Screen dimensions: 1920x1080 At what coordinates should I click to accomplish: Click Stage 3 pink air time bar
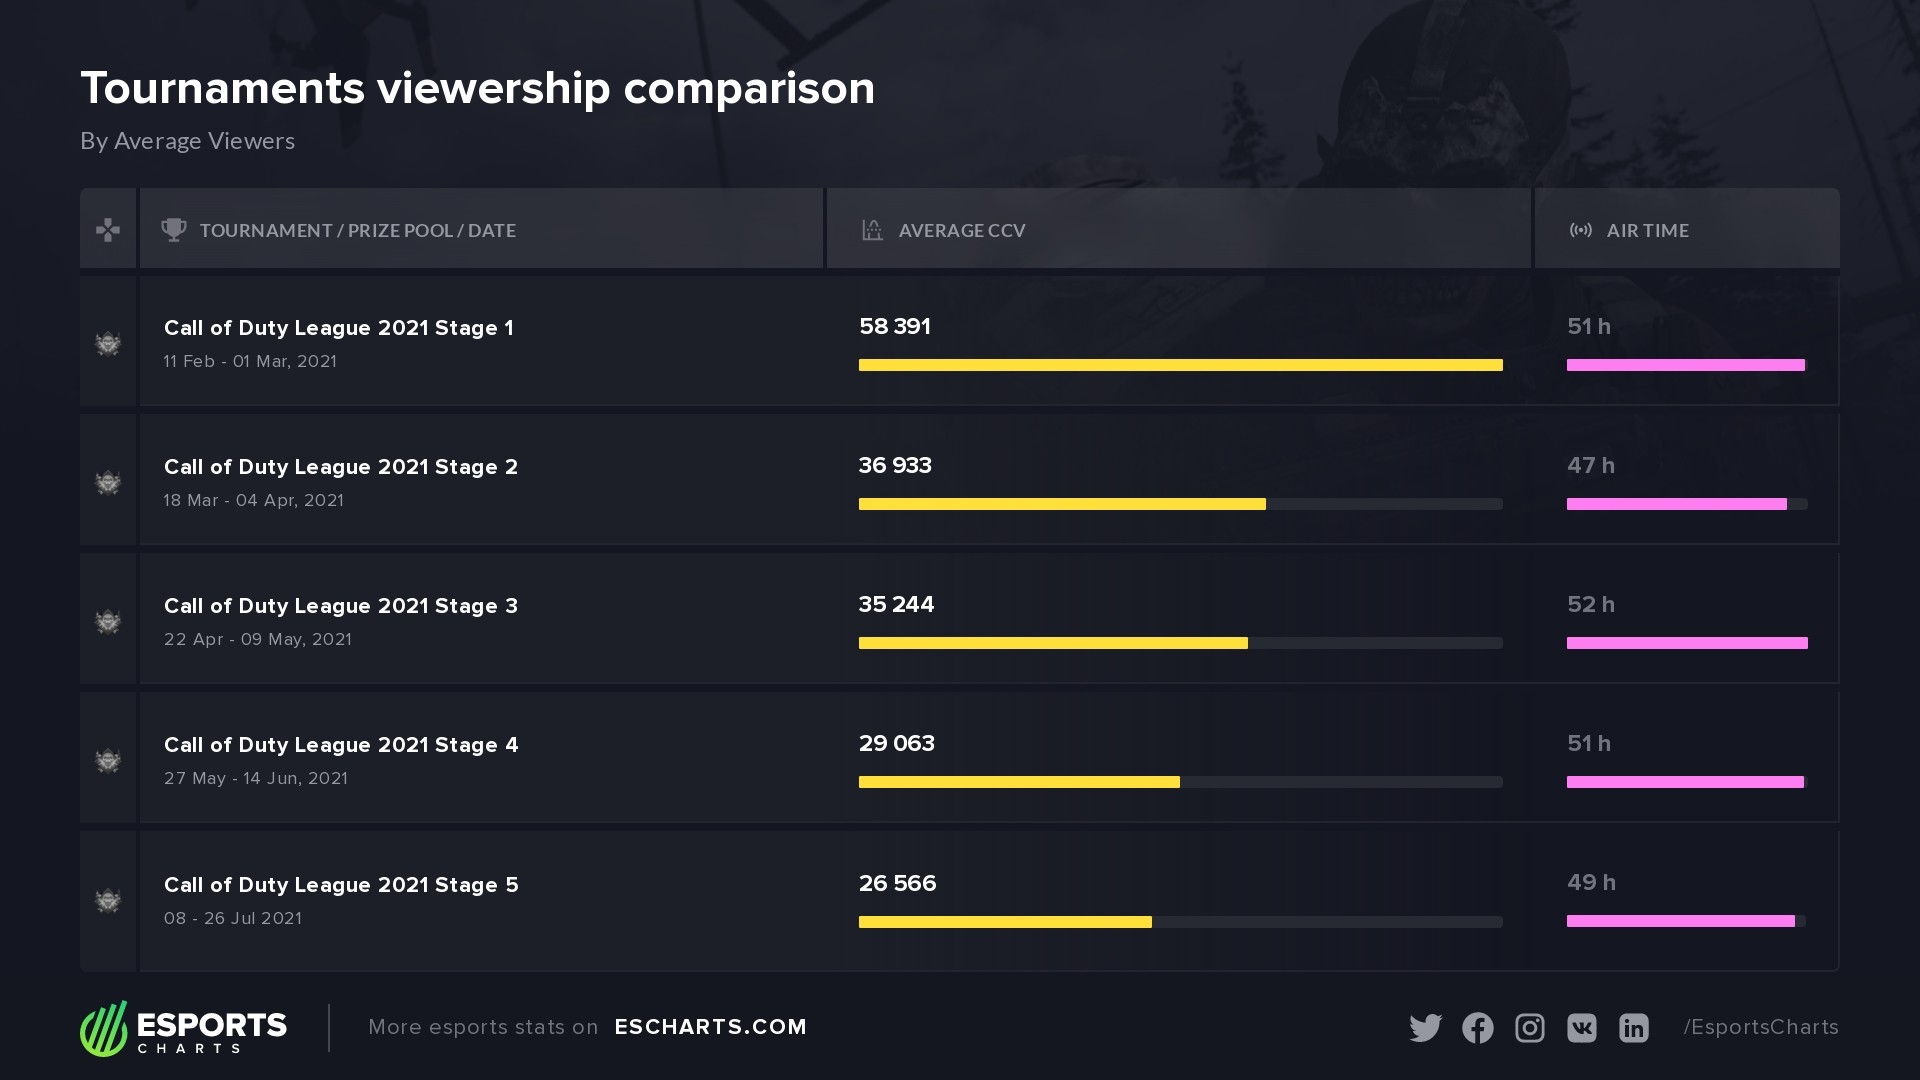click(1687, 643)
